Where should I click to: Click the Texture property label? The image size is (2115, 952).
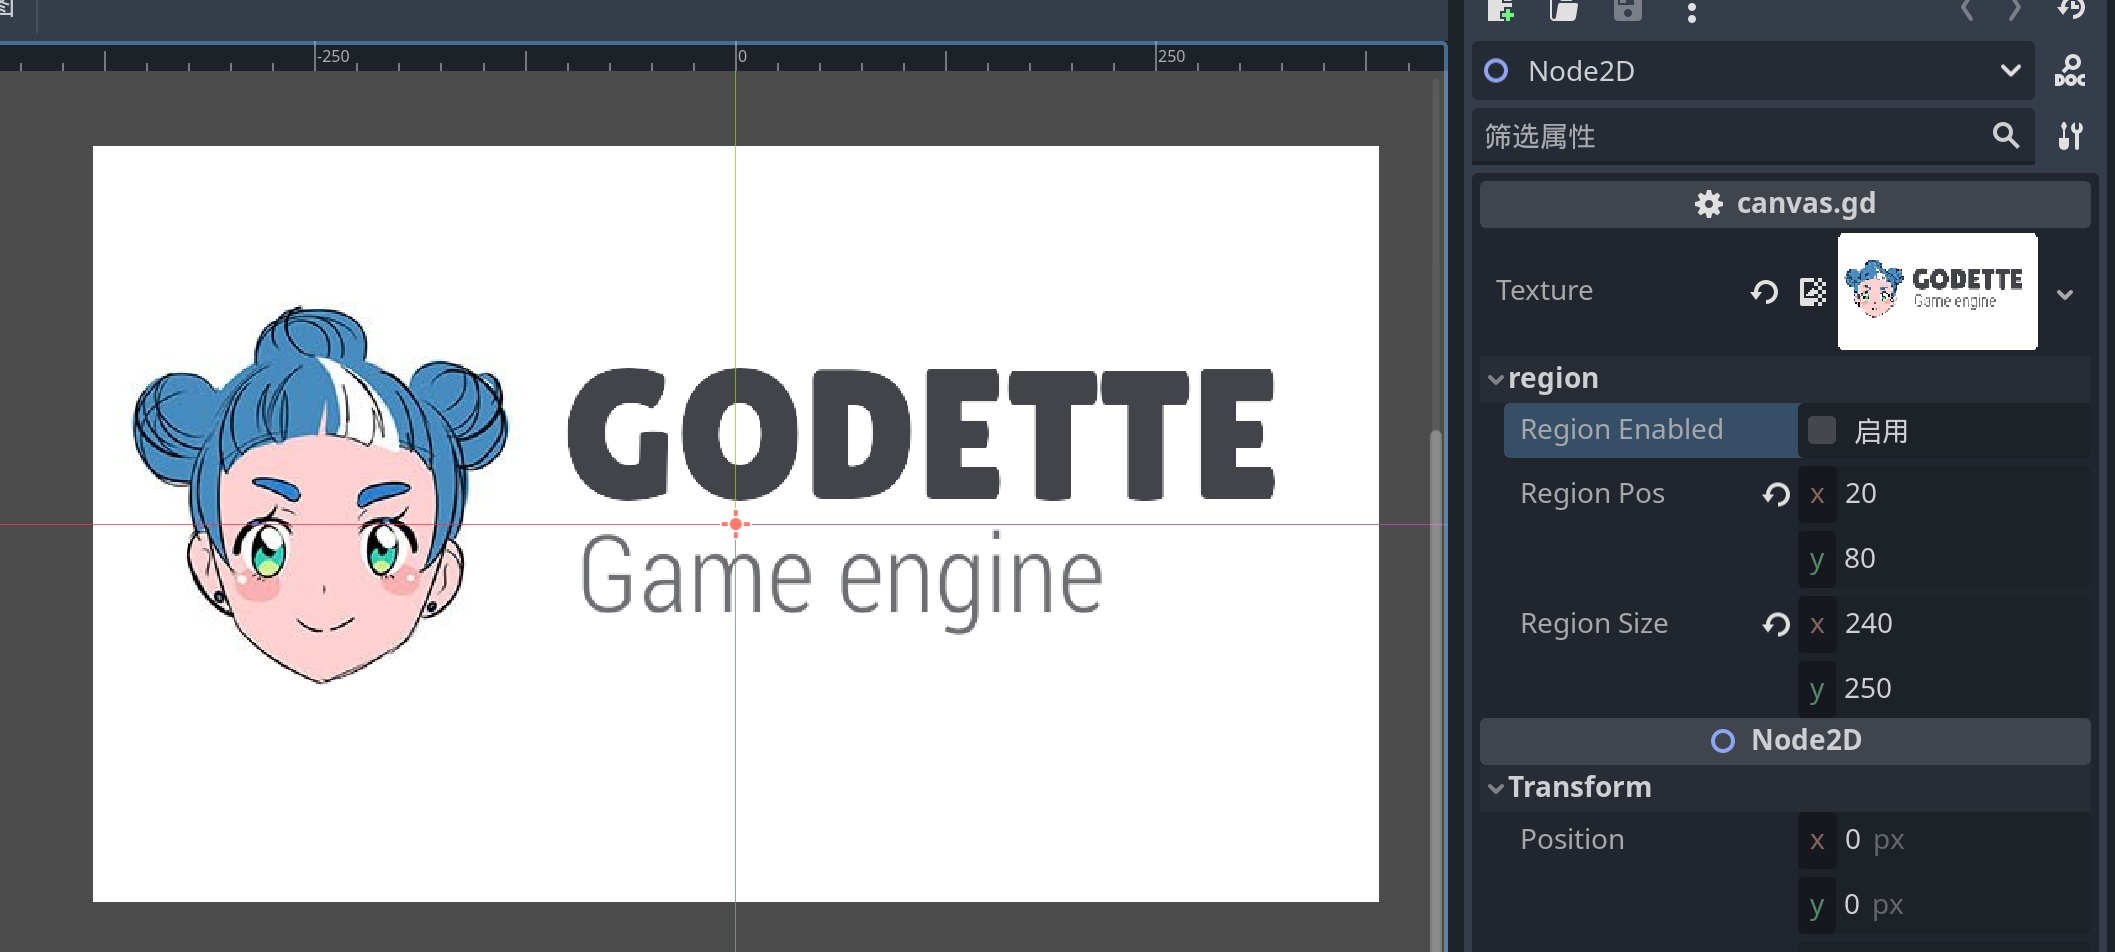coord(1544,291)
